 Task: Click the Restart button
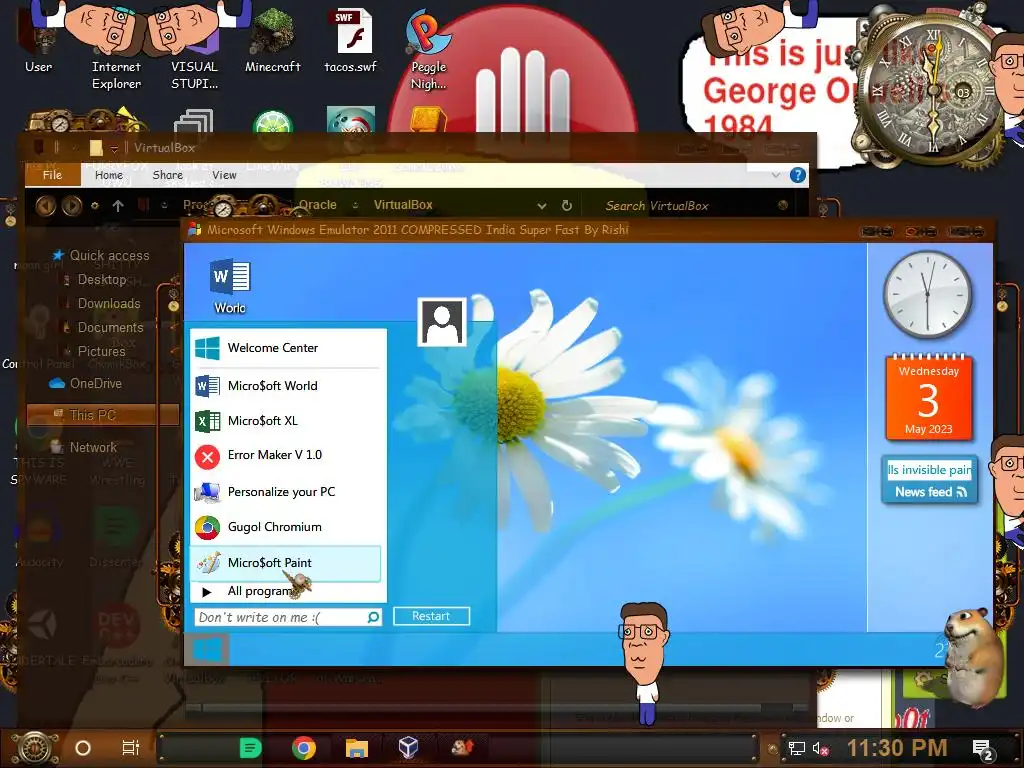point(431,616)
